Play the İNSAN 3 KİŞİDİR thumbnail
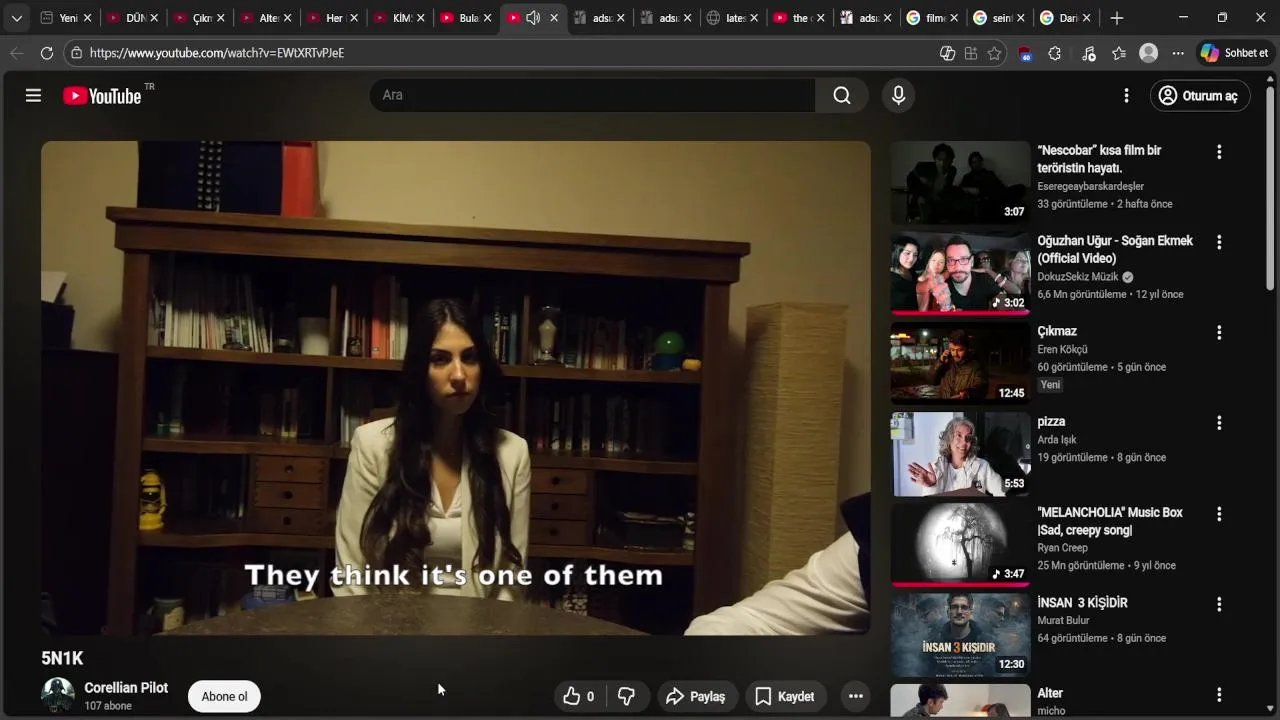Screen dimensions: 1280x720 pyautogui.click(x=960, y=635)
